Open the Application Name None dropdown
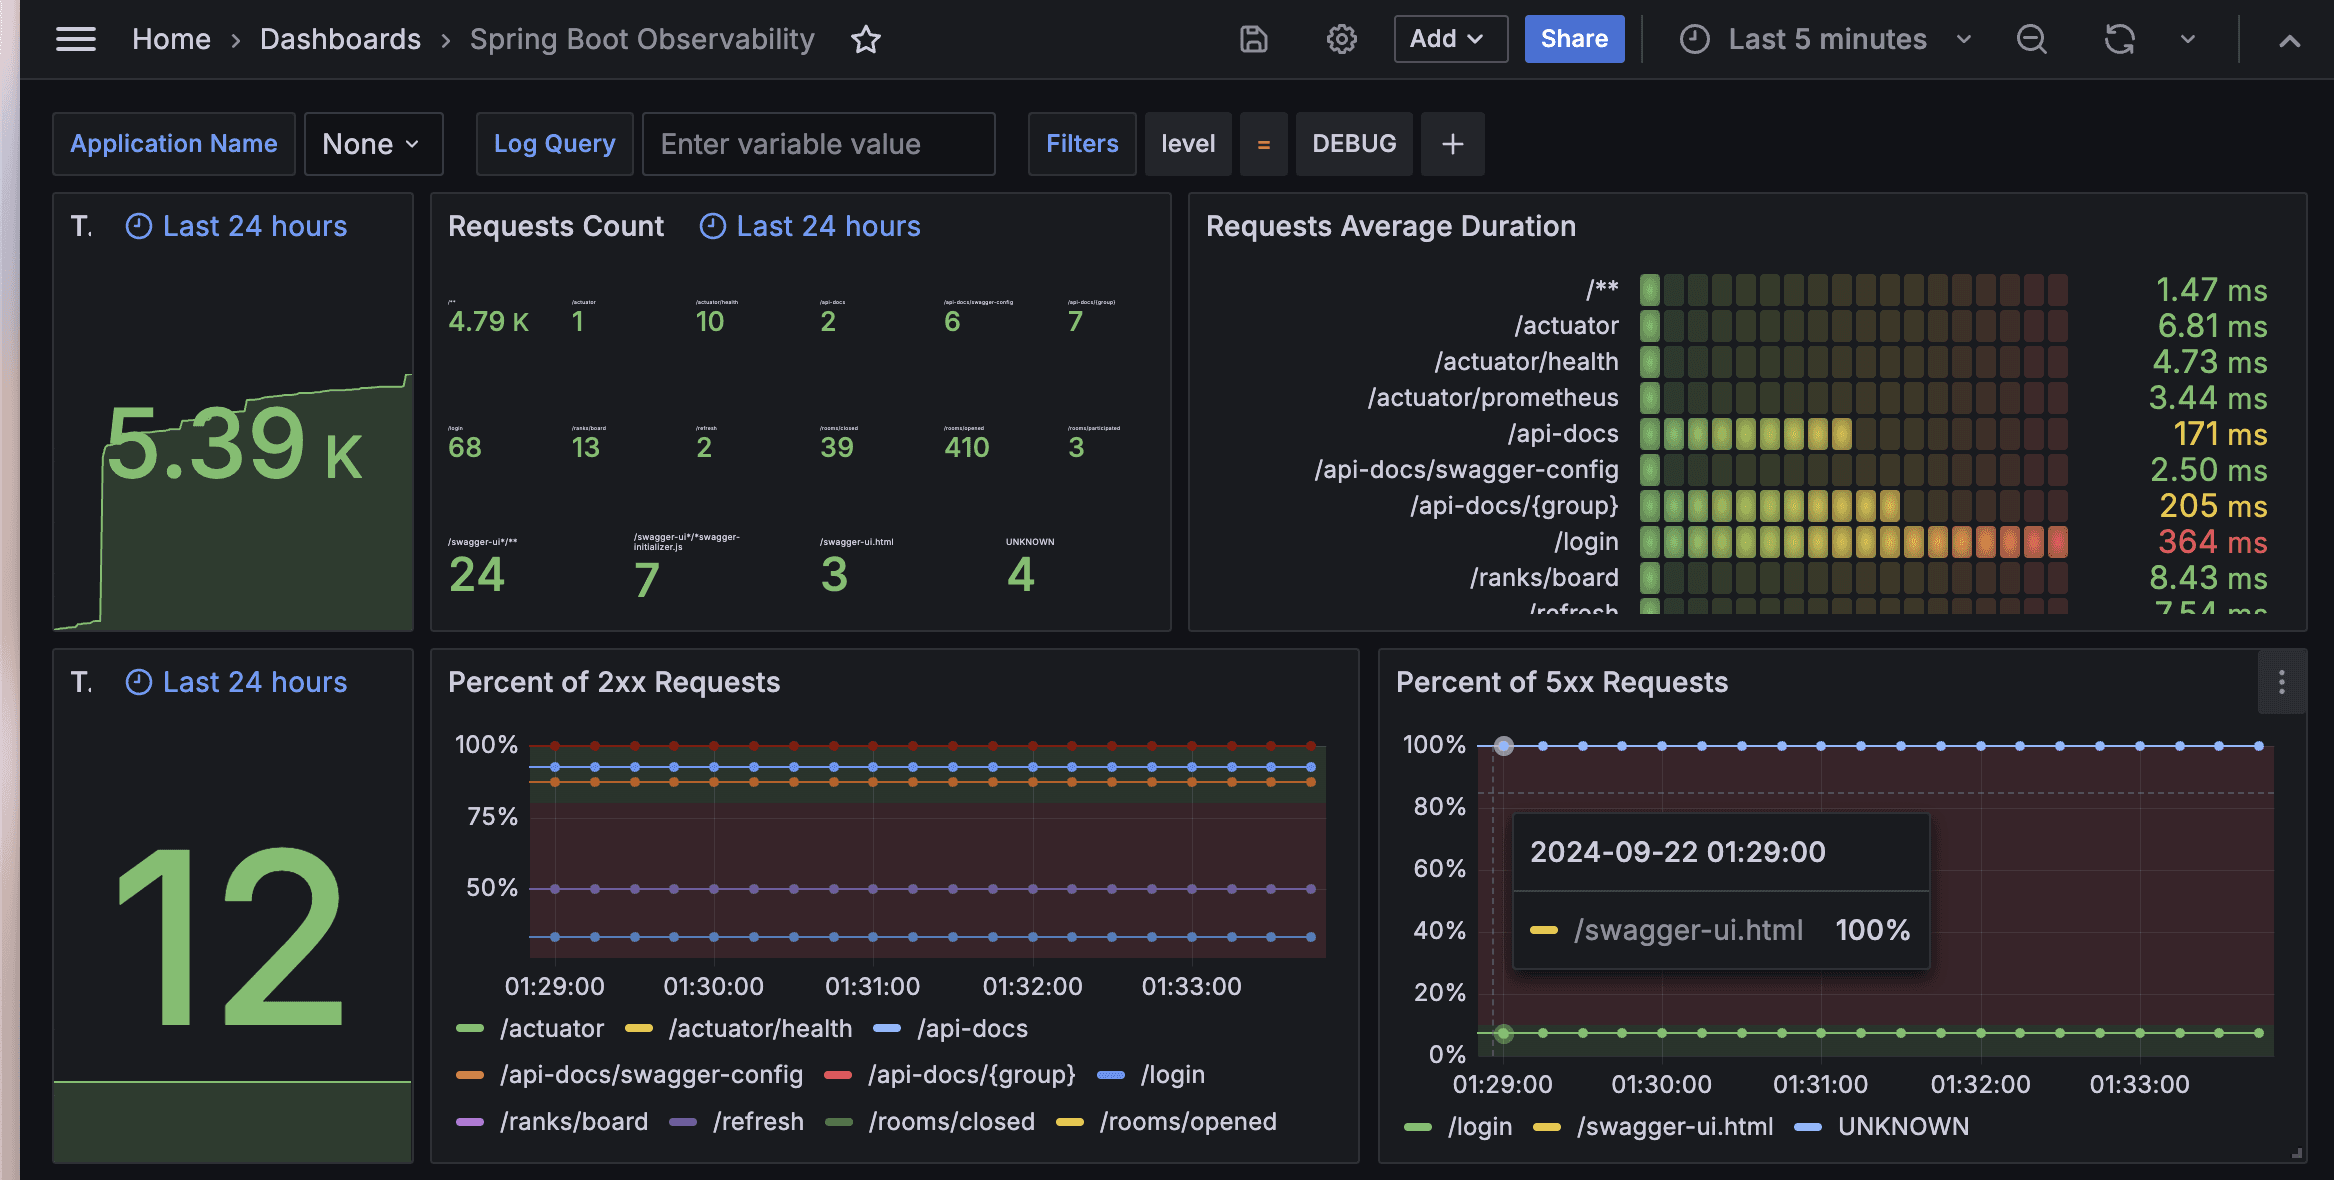Screen dimensions: 2334x1180 click(372, 144)
